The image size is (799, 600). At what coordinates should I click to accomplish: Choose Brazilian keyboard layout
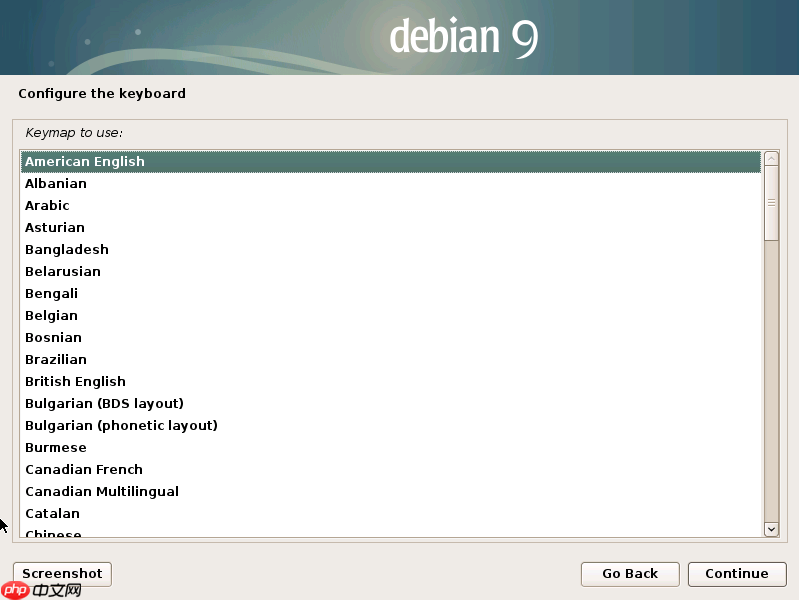(391, 359)
